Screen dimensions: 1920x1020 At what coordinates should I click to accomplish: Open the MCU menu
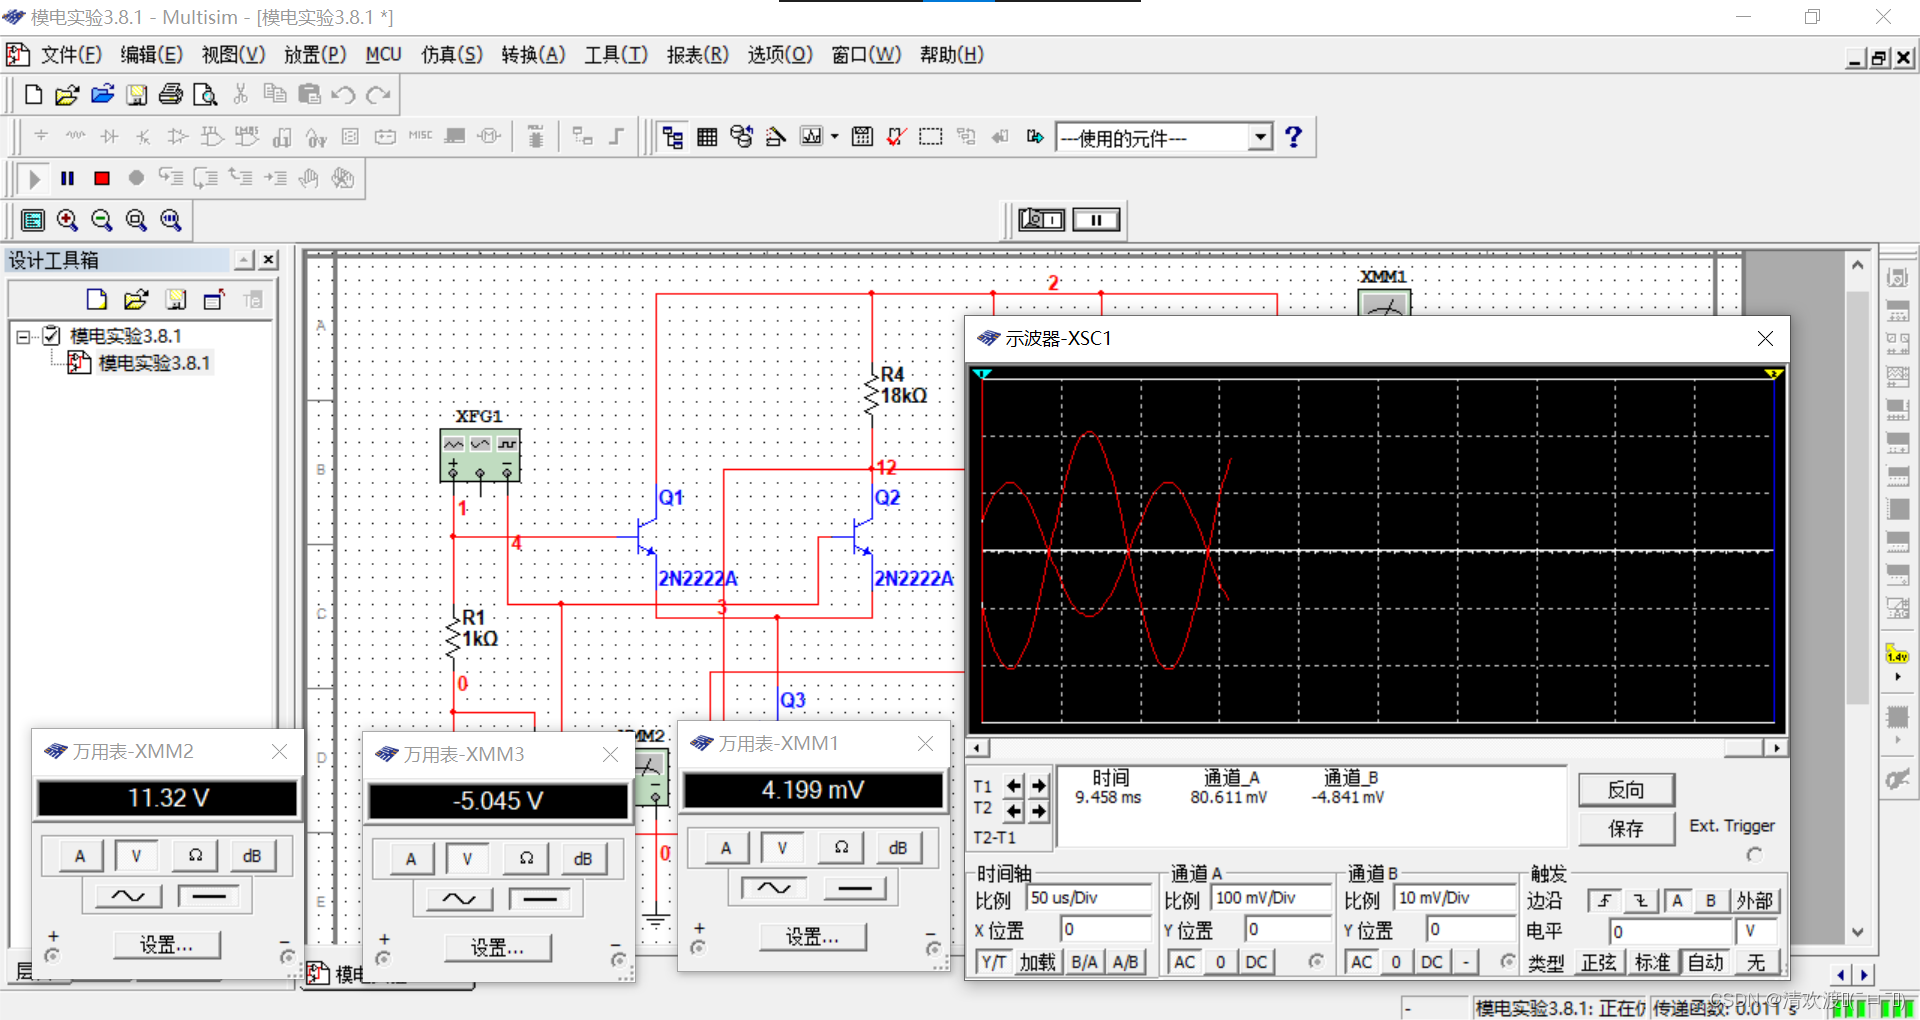tap(383, 55)
